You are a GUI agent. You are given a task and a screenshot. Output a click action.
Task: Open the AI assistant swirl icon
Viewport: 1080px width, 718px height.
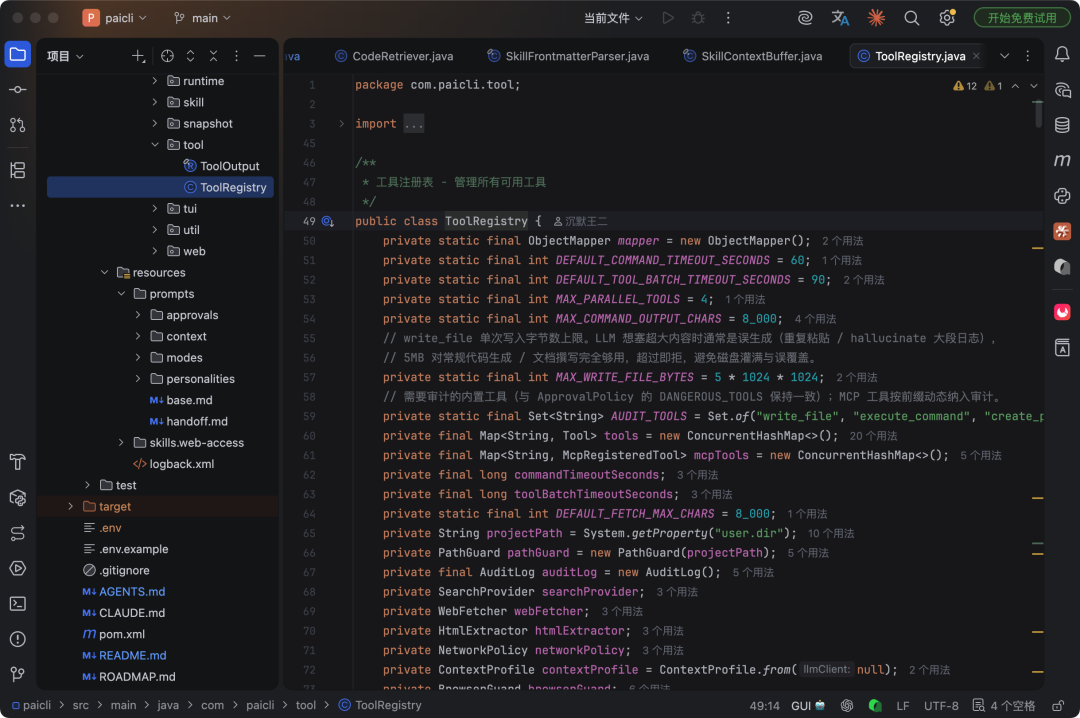[804, 18]
